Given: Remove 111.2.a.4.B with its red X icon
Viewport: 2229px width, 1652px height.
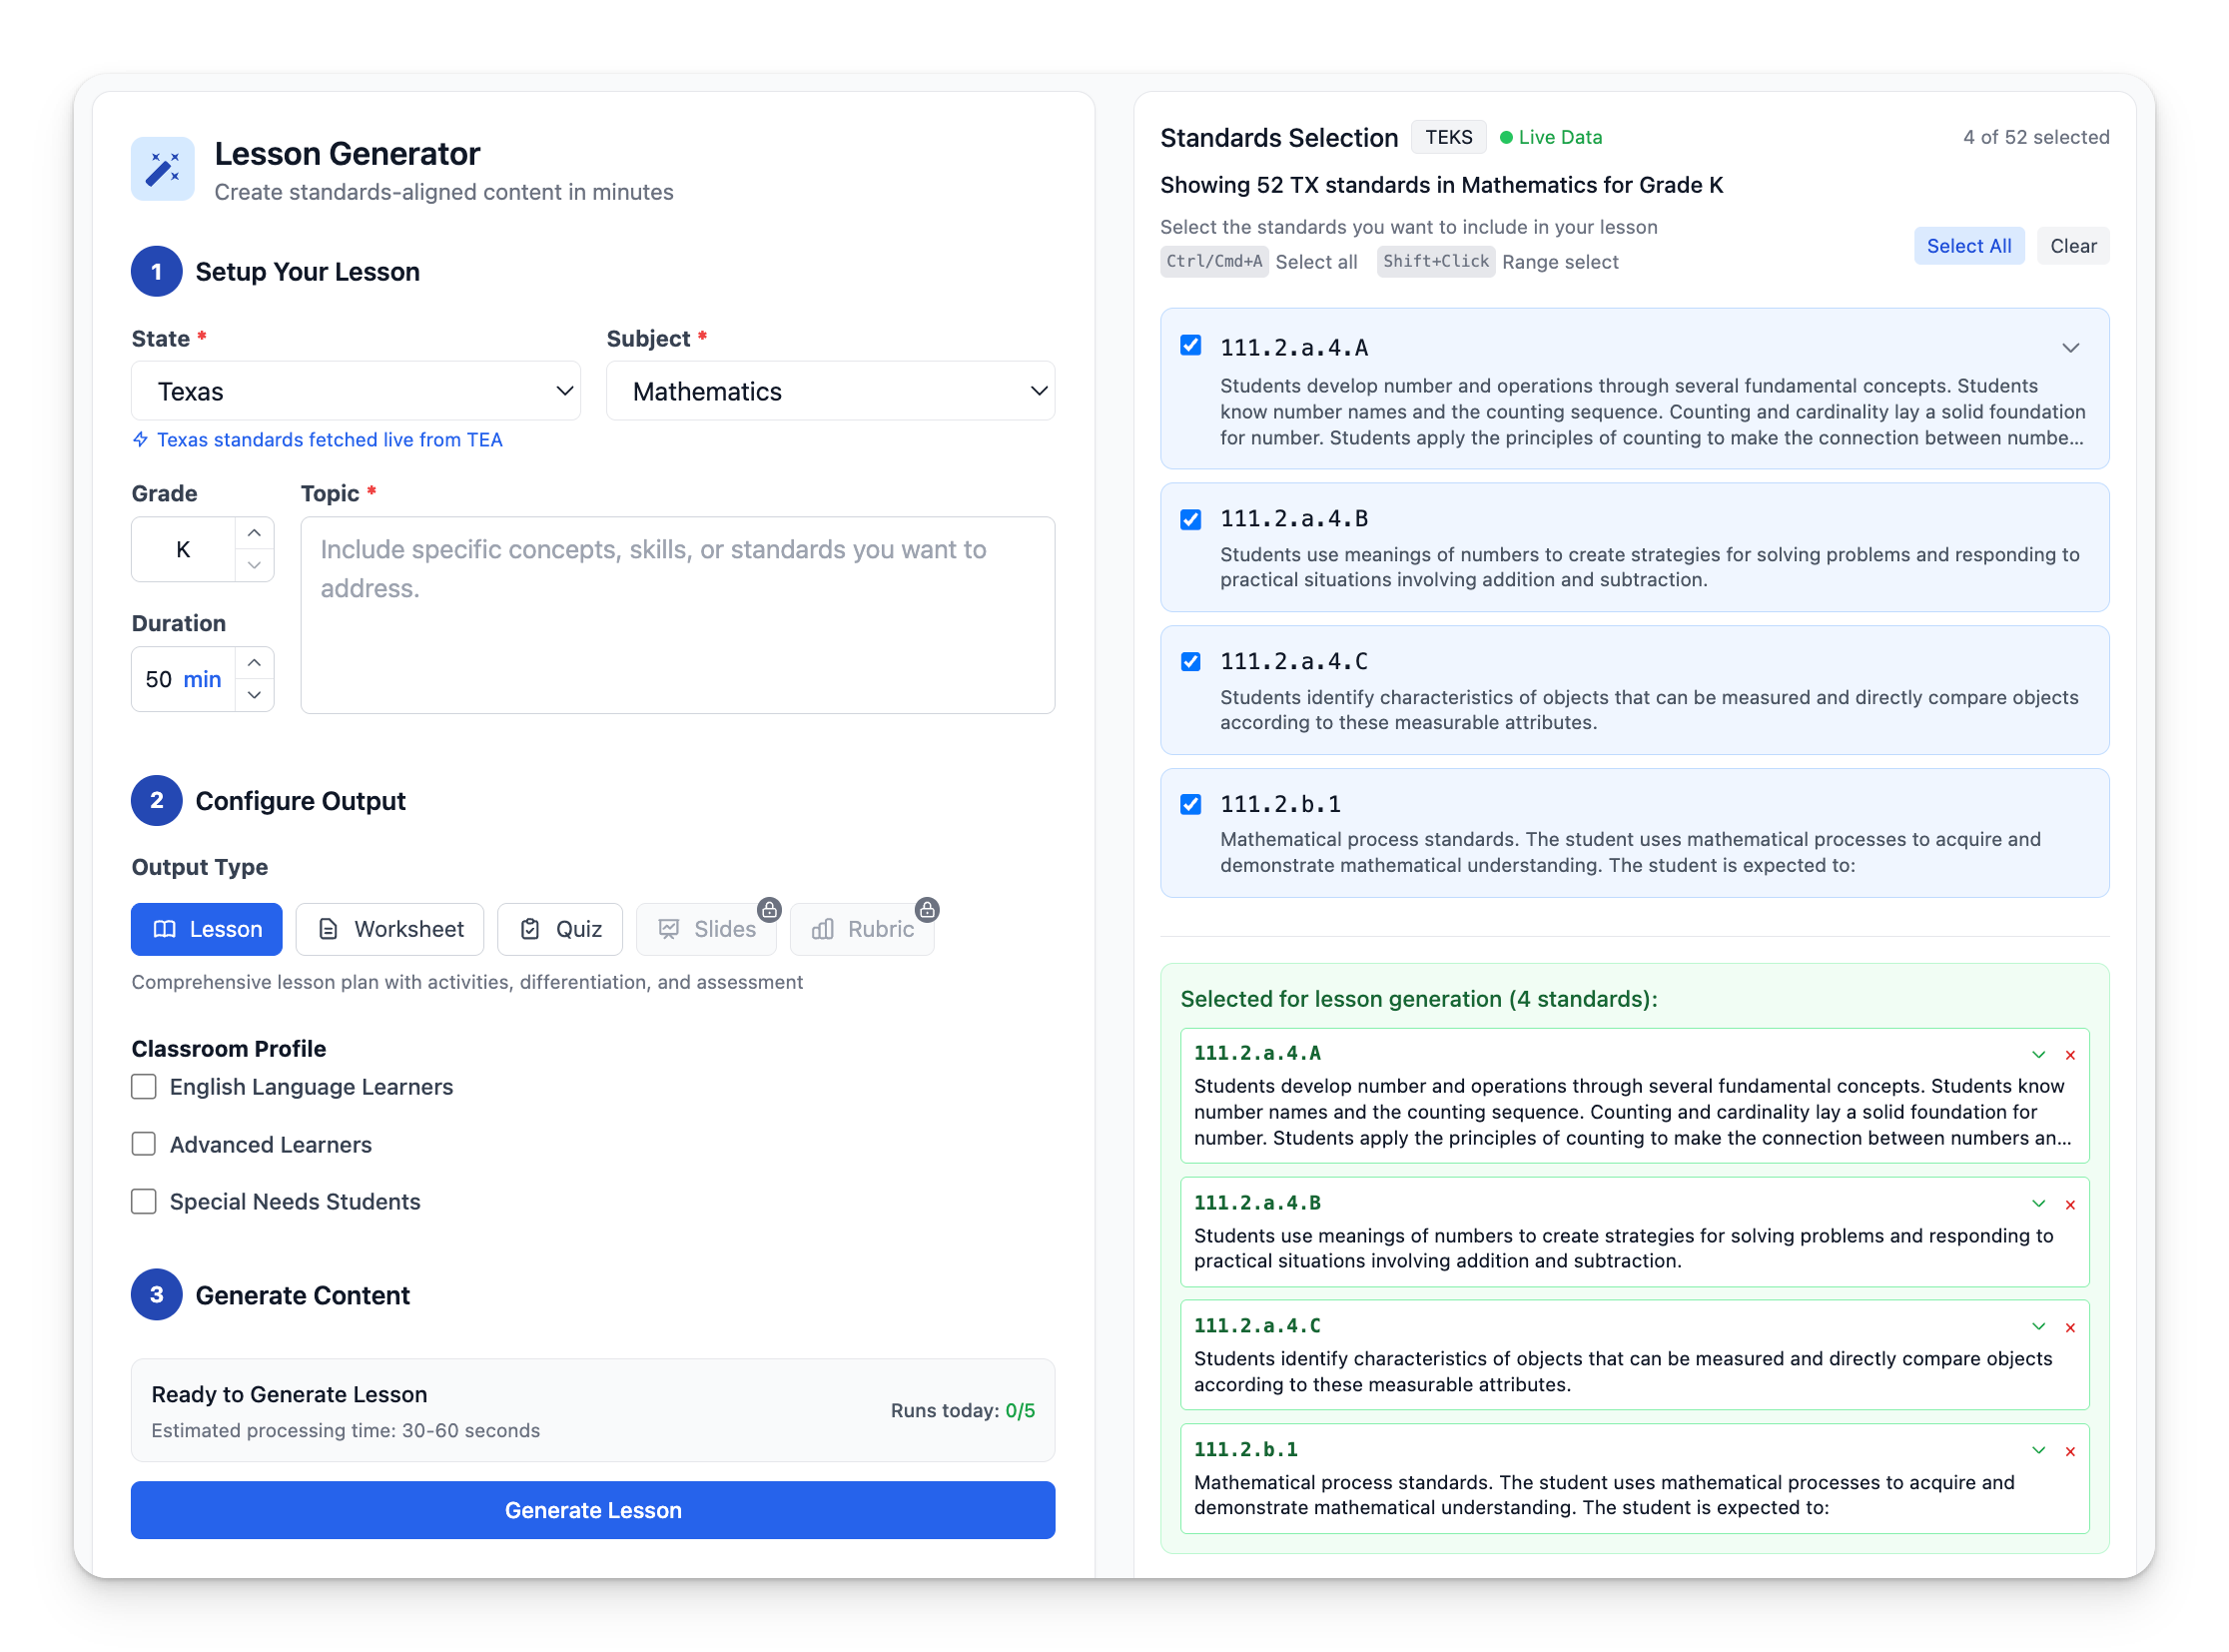Looking at the screenshot, I should [x=2071, y=1204].
